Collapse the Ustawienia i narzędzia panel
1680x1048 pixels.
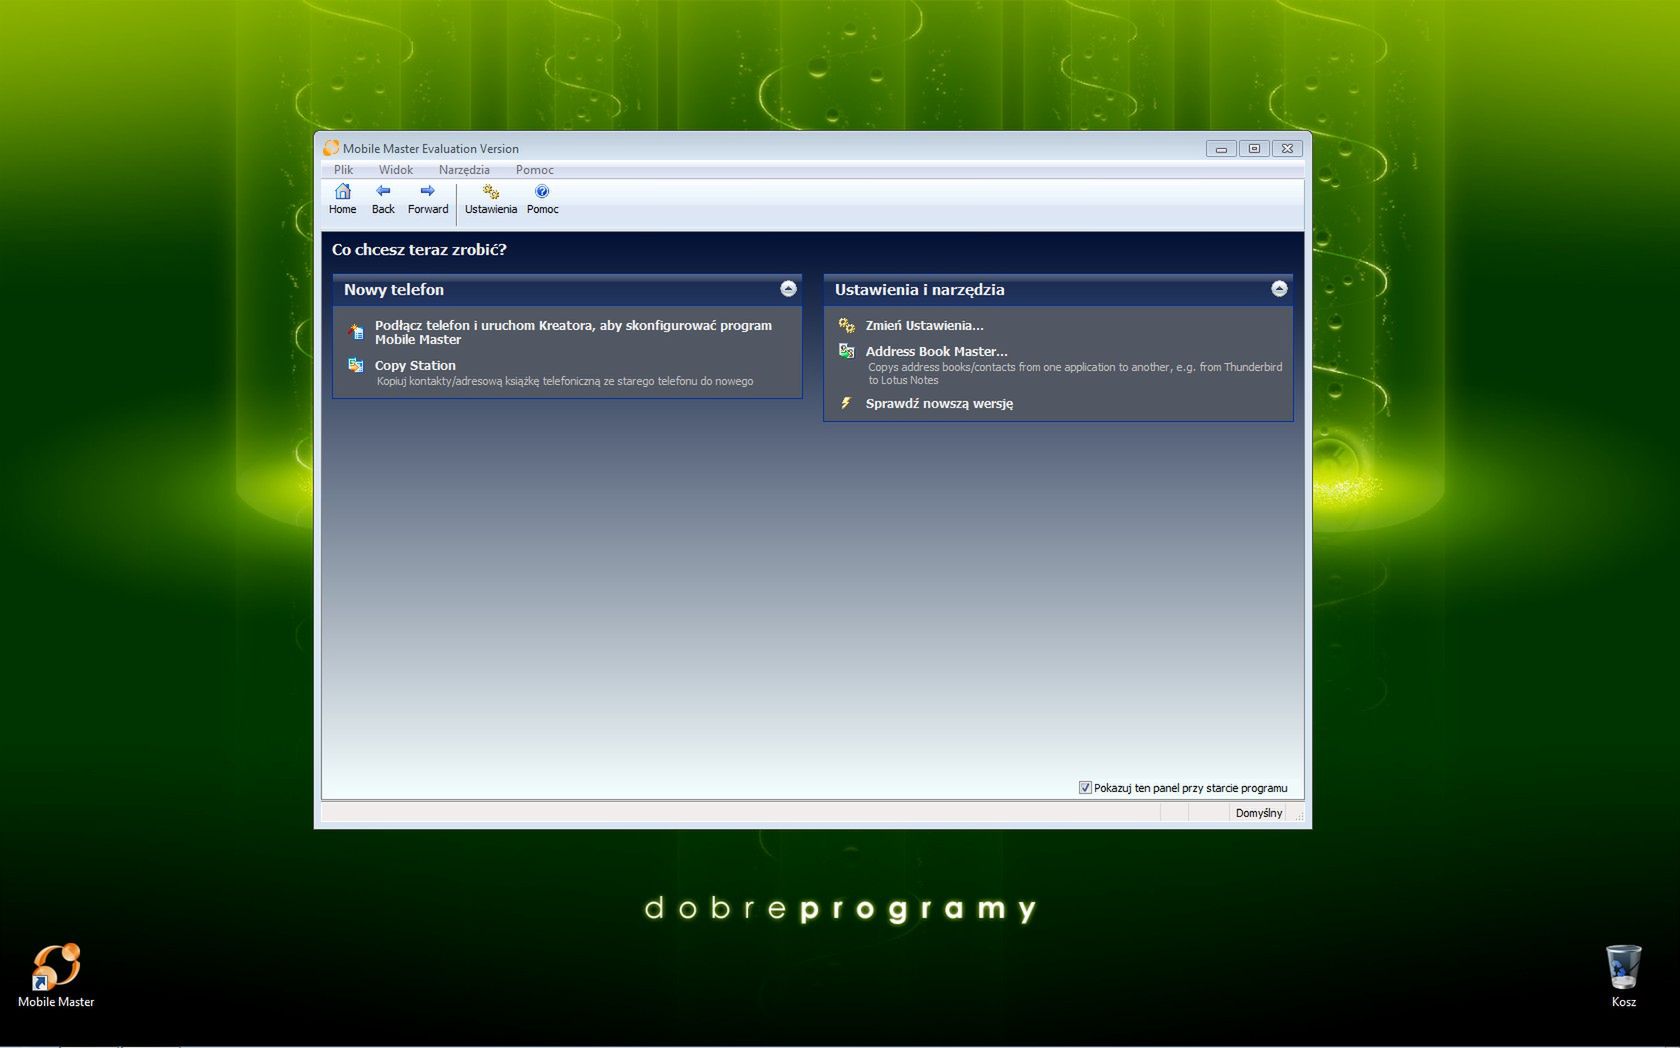[1279, 289]
